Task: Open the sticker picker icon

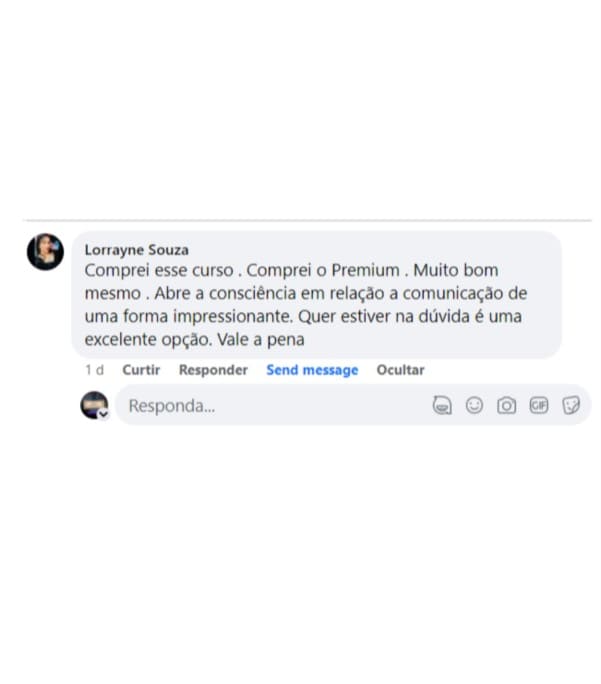Action: [x=571, y=405]
